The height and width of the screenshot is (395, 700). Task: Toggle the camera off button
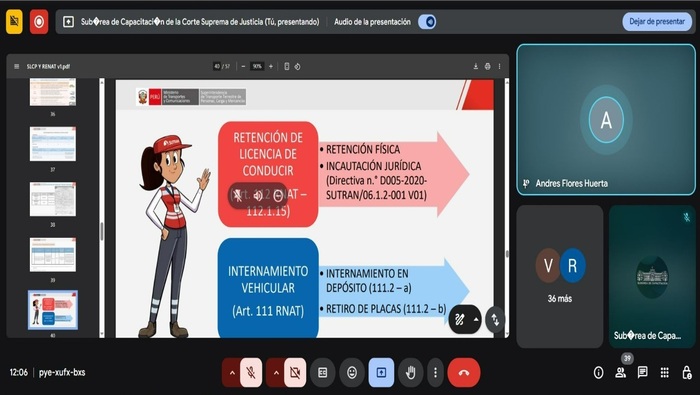(x=295, y=372)
